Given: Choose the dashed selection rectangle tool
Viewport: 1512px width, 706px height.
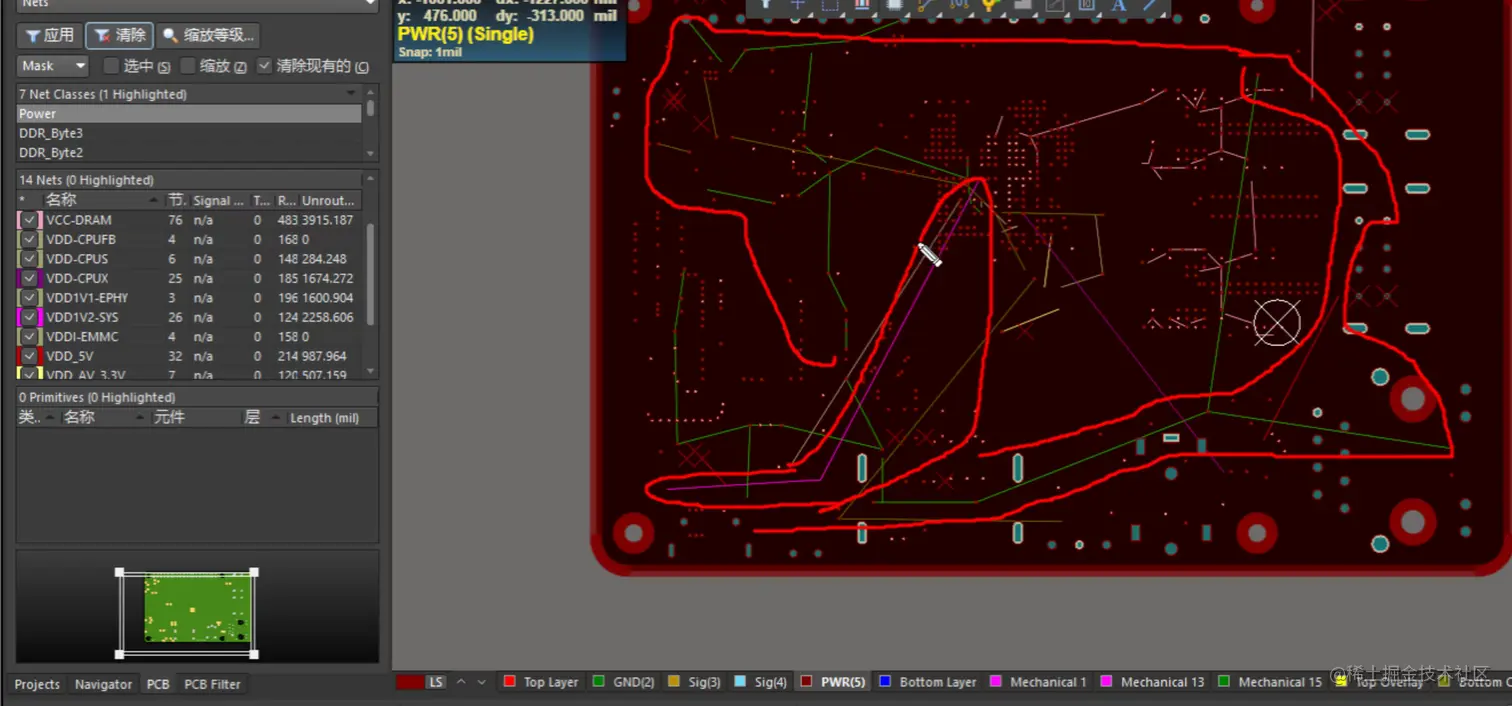Looking at the screenshot, I should [x=830, y=5].
